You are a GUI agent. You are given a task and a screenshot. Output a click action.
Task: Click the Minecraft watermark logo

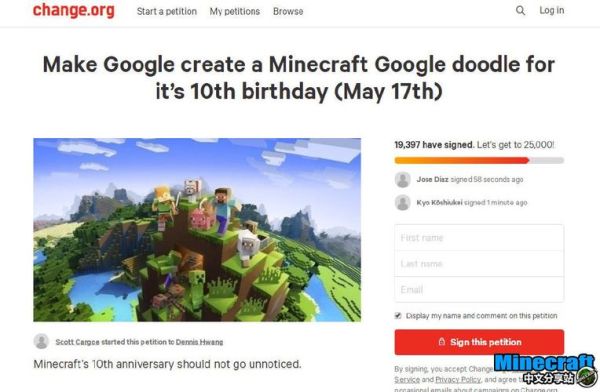point(546,369)
